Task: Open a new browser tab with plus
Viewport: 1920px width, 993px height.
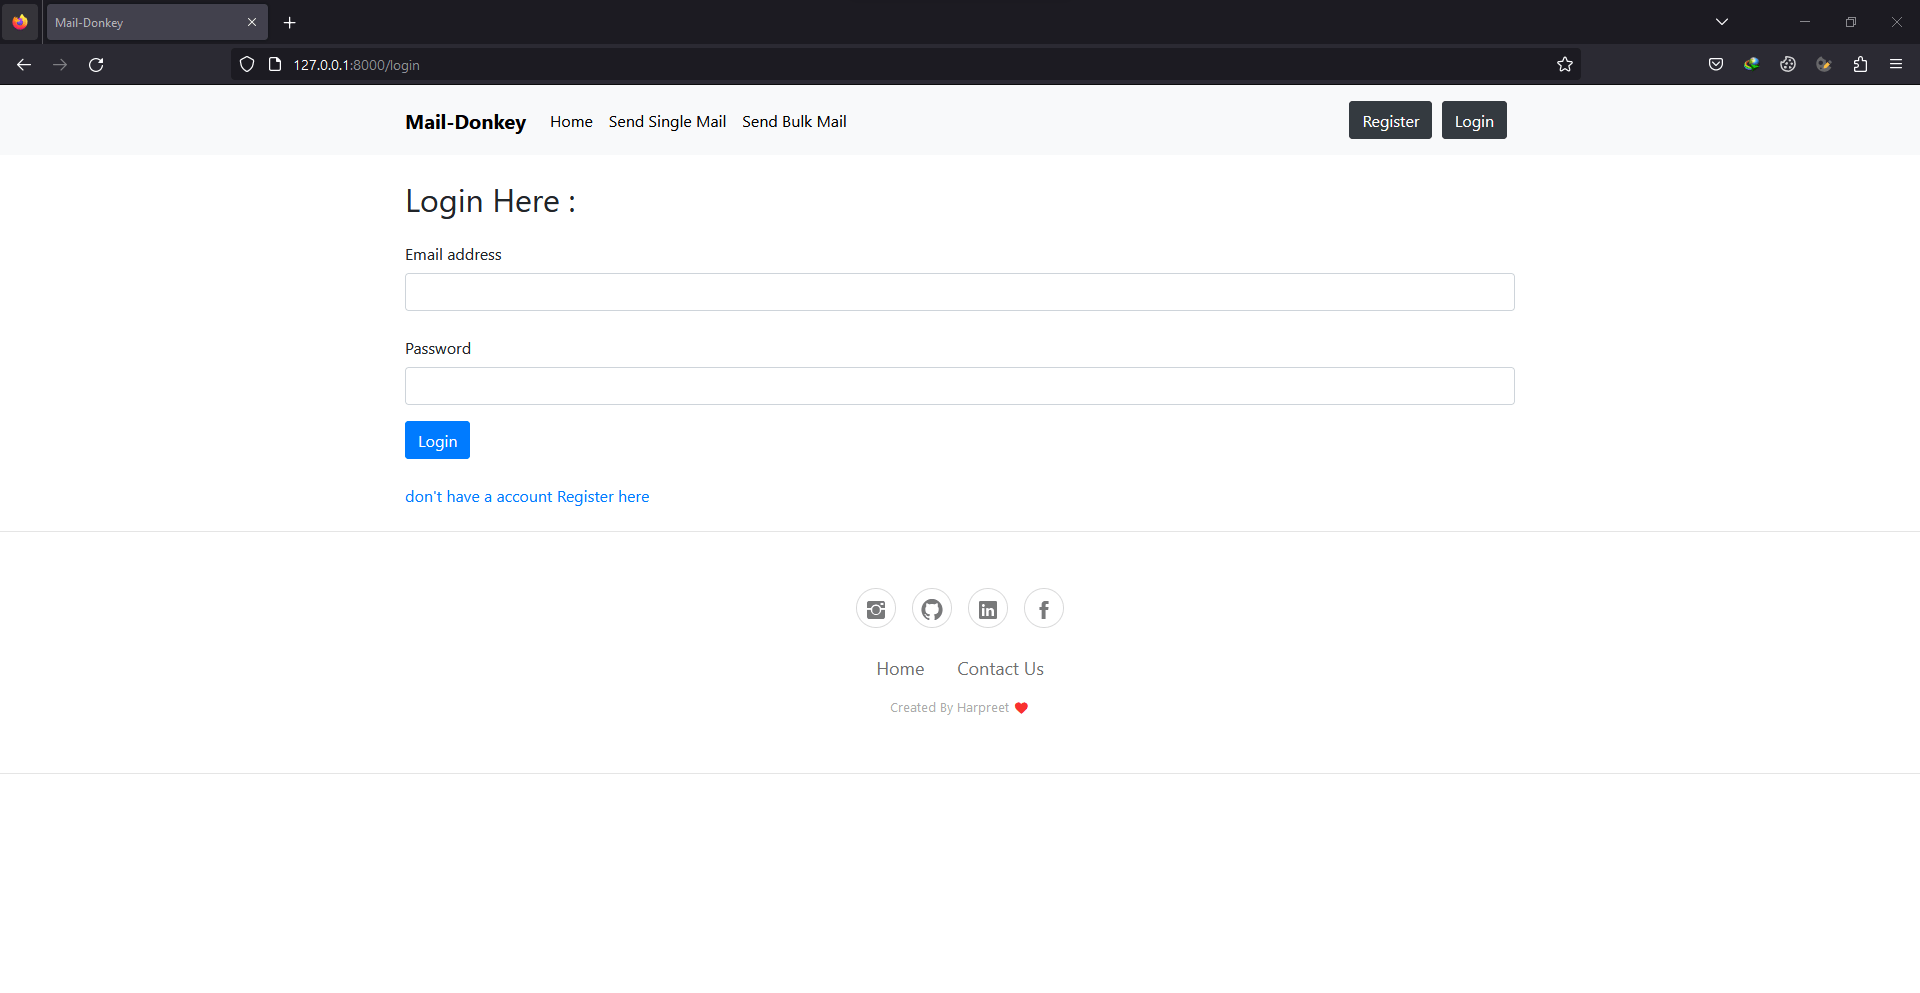Action: (289, 22)
